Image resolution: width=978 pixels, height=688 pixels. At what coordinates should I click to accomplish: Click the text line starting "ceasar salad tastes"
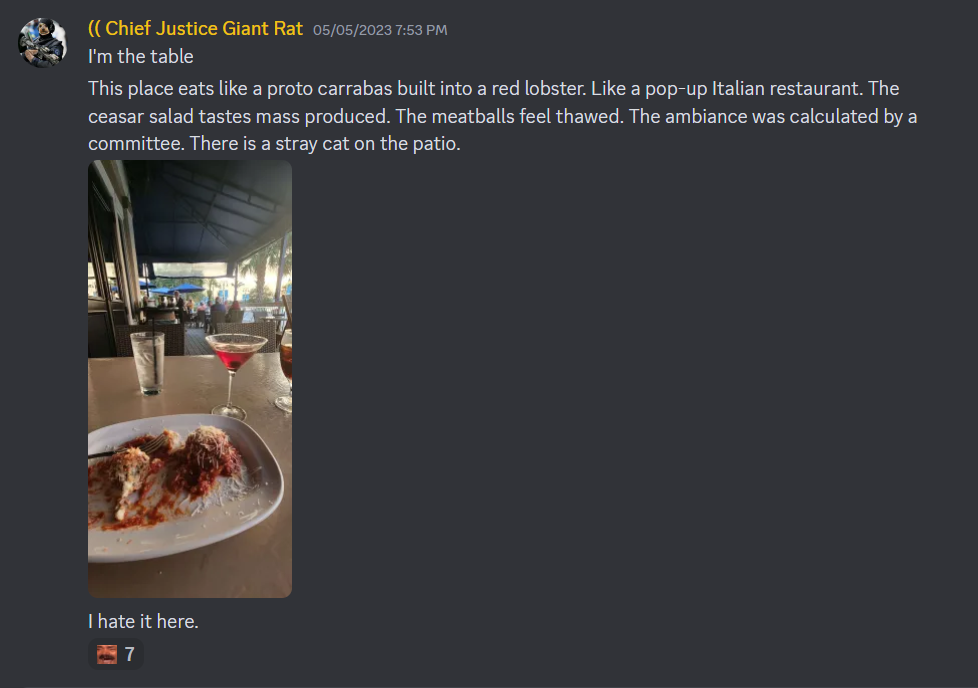click(x=503, y=117)
